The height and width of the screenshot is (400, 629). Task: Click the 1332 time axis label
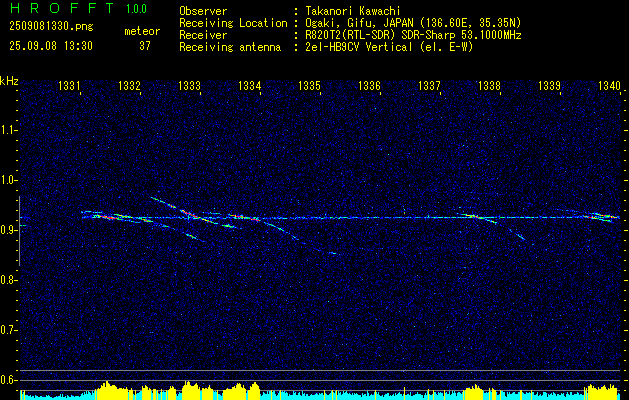click(x=129, y=85)
